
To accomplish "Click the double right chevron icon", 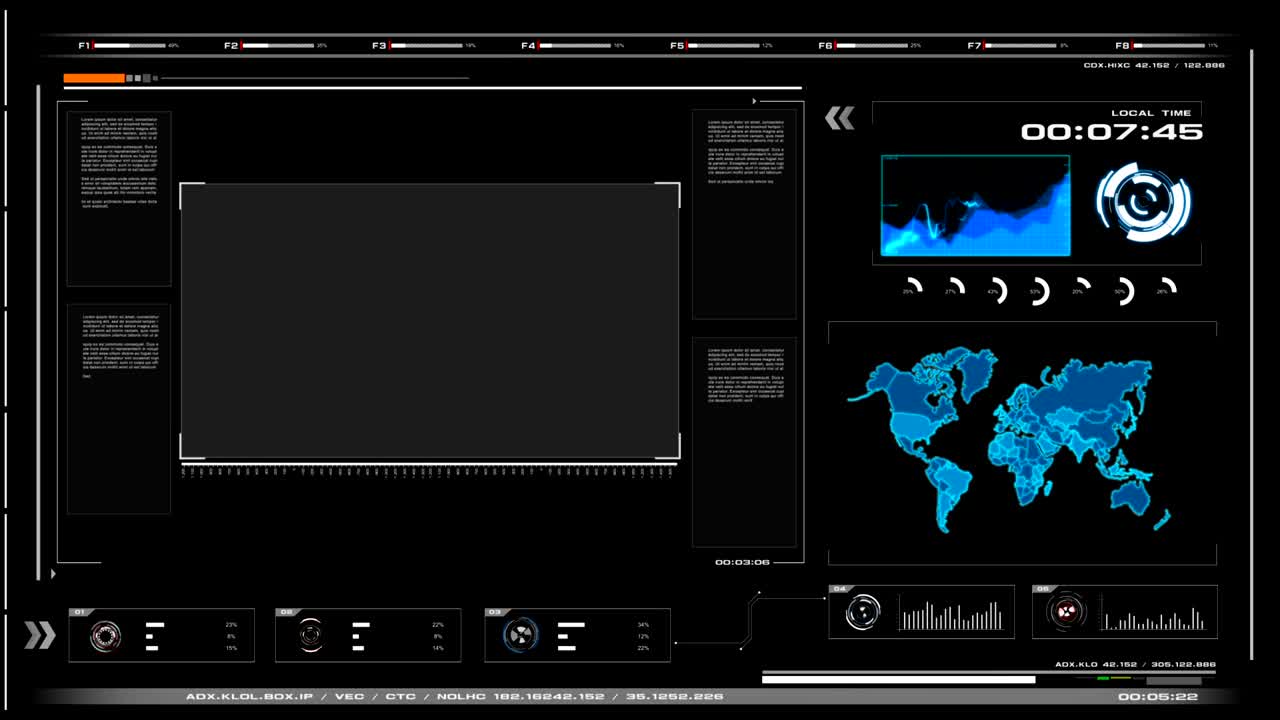I will tap(40, 635).
